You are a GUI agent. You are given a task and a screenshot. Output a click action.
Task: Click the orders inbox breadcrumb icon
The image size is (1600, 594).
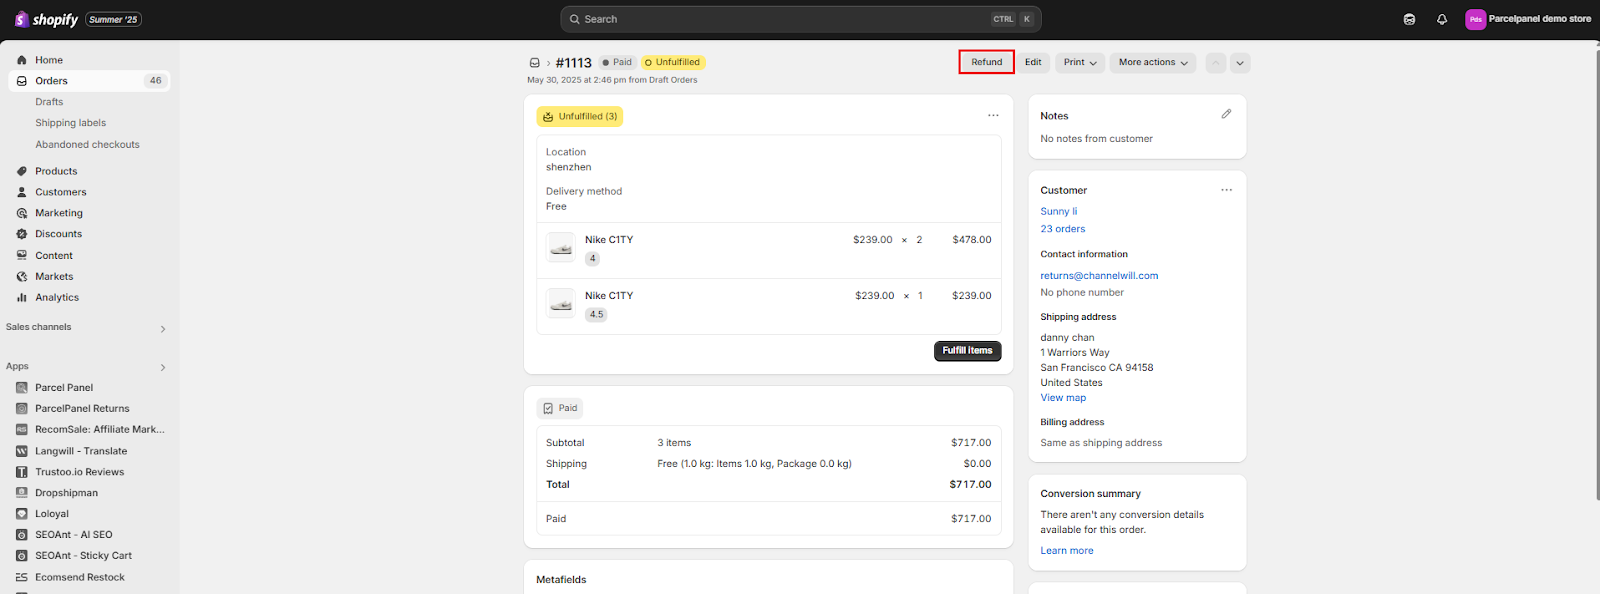[535, 63]
